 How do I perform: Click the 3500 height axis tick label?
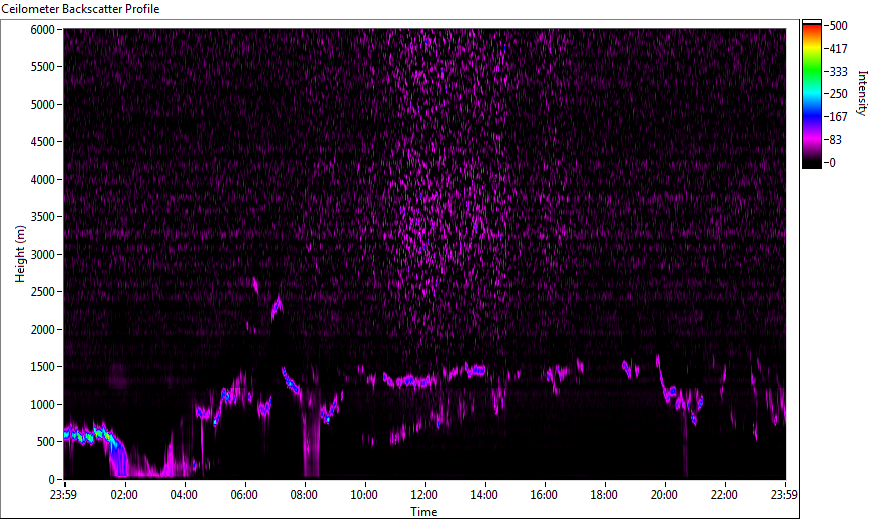click(42, 217)
